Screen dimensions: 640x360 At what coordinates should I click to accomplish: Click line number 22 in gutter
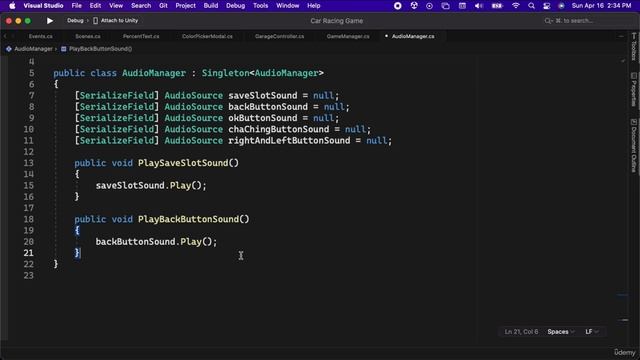pos(29,264)
